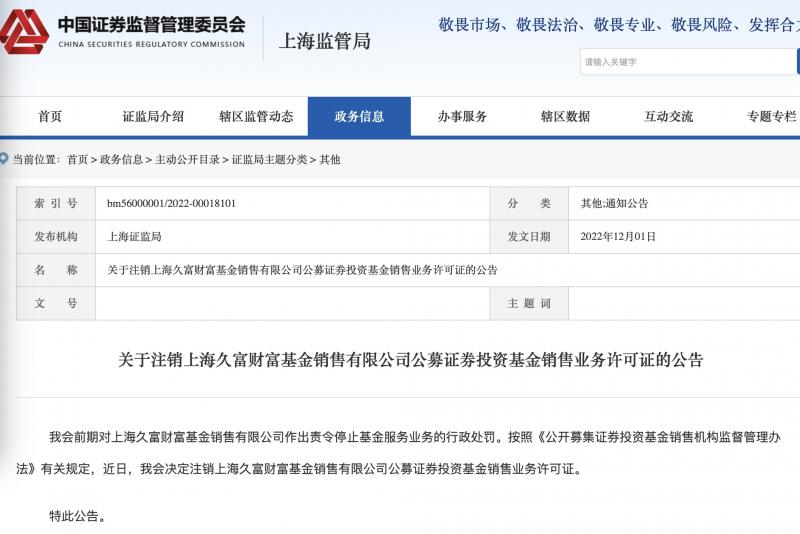Select index number bm56000001/2022-00018101
The height and width of the screenshot is (534, 800).
coord(171,204)
